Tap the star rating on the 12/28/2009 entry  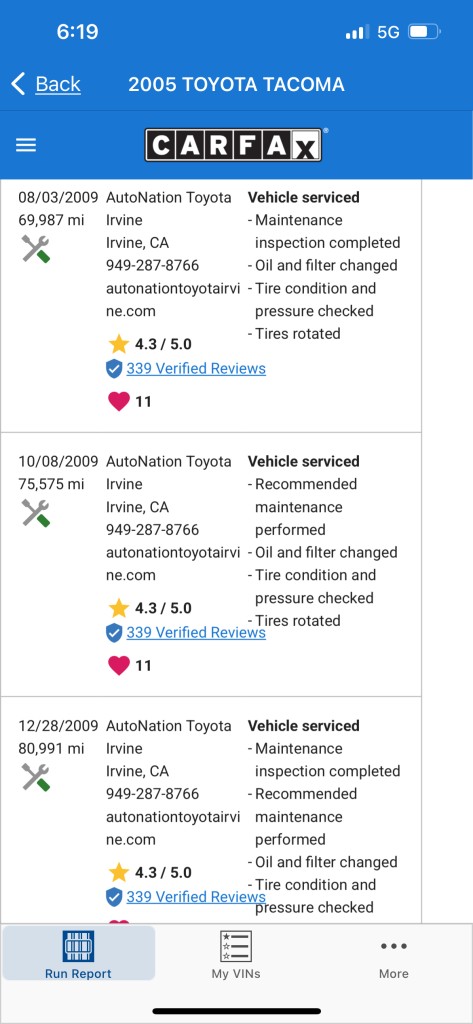(150, 872)
